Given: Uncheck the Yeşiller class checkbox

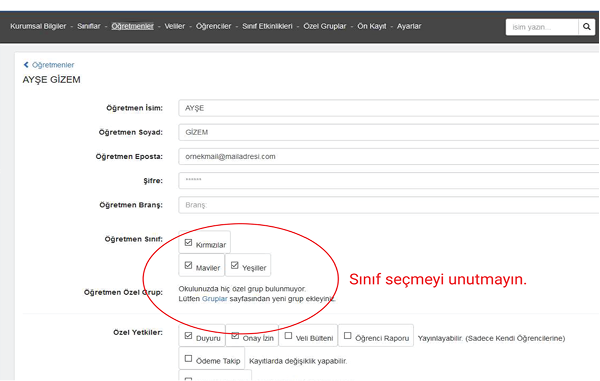Looking at the screenshot, I should [x=235, y=265].
